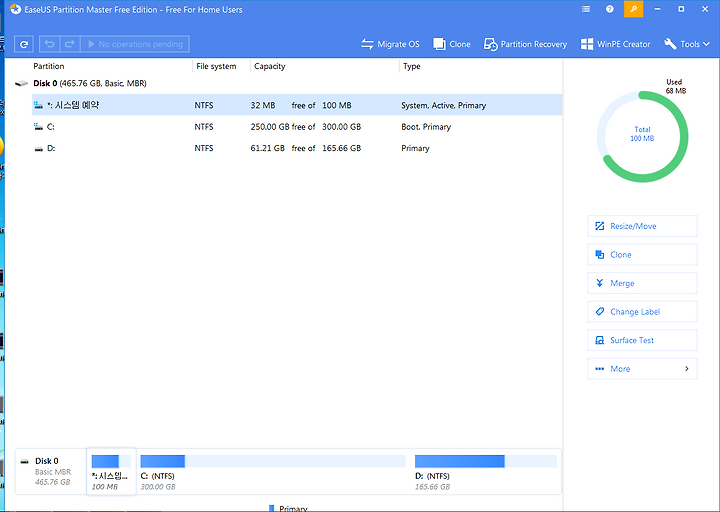720x512 pixels.
Task: Click the Change Label tag icon
Action: (x=600, y=311)
